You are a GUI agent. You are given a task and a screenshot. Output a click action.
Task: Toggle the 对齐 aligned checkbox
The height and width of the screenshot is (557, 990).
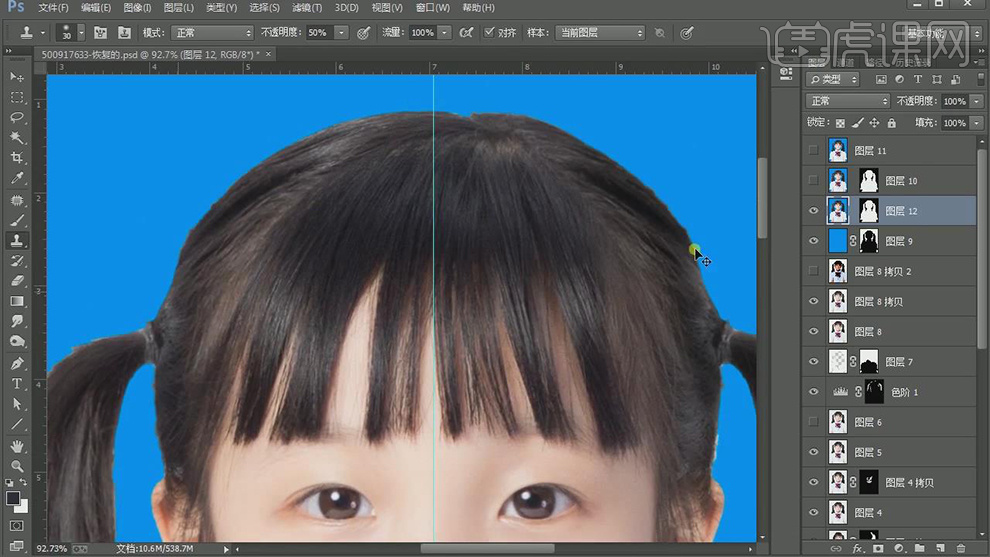click(489, 32)
